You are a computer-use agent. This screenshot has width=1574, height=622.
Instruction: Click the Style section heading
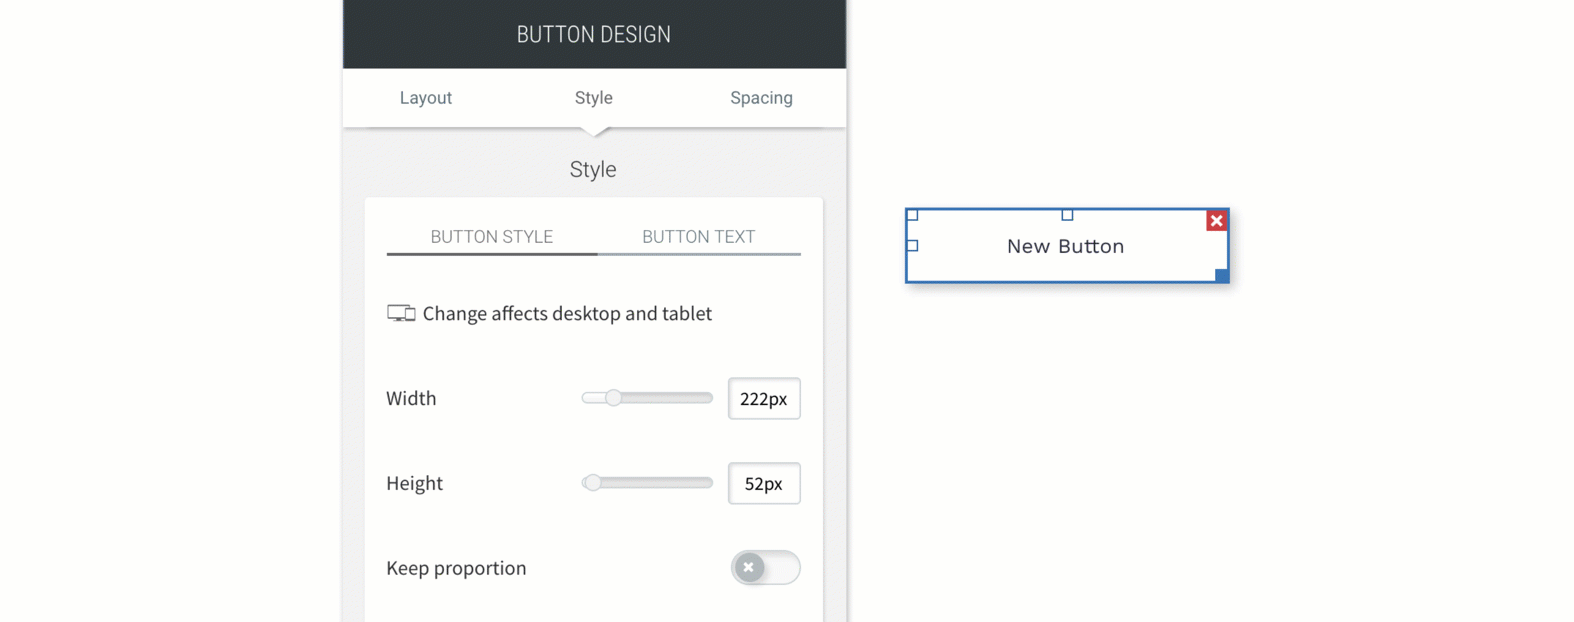pos(593,170)
